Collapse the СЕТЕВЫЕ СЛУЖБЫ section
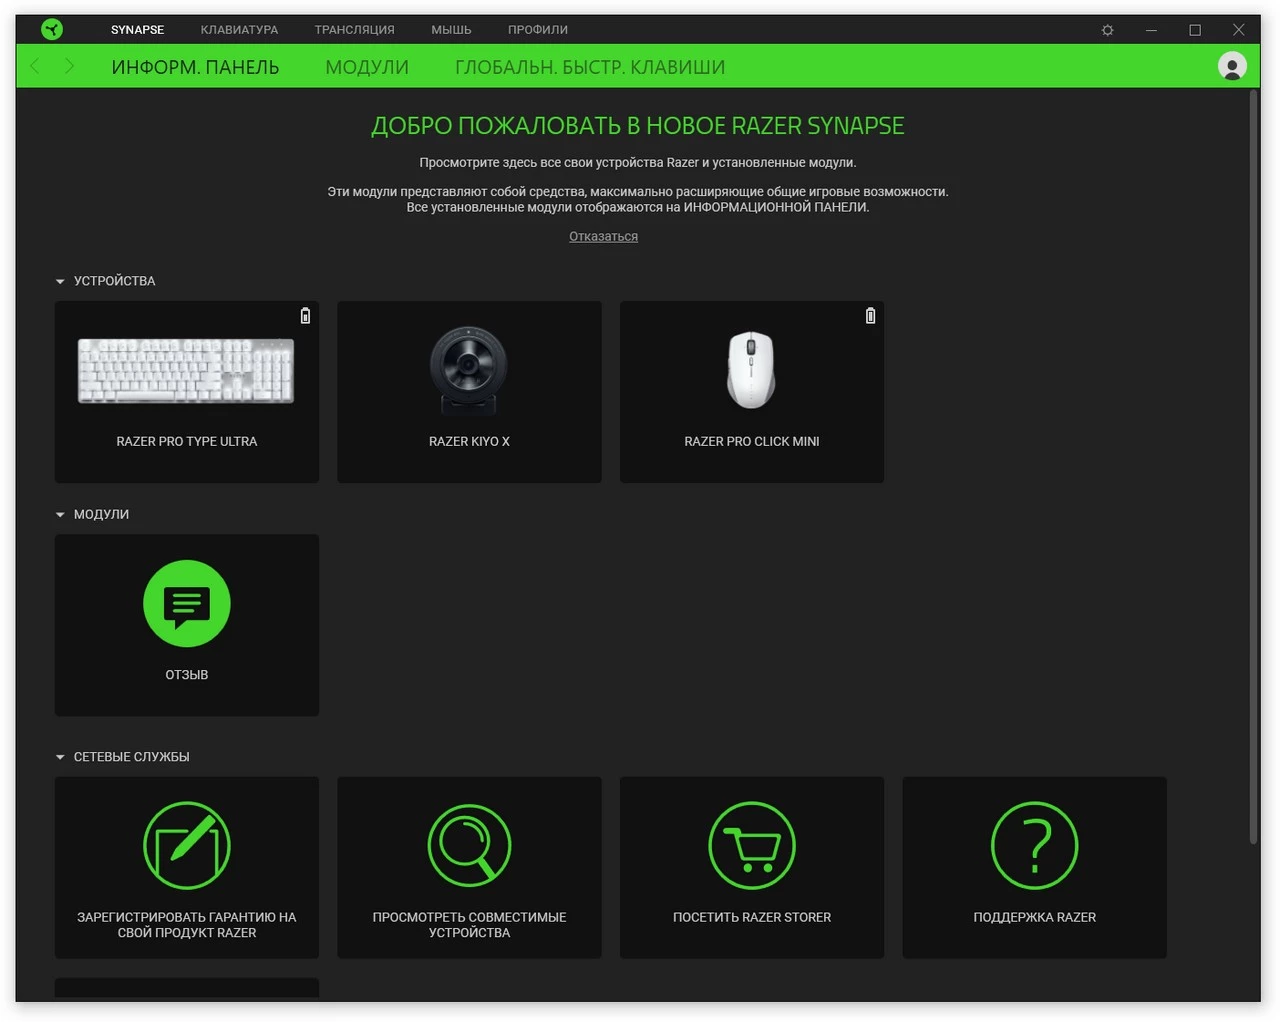The image size is (1280, 1022). click(60, 758)
